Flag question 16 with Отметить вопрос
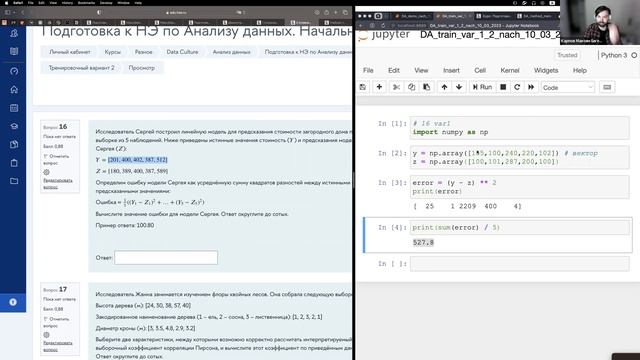The height and width of the screenshot is (360, 640). tap(56, 159)
